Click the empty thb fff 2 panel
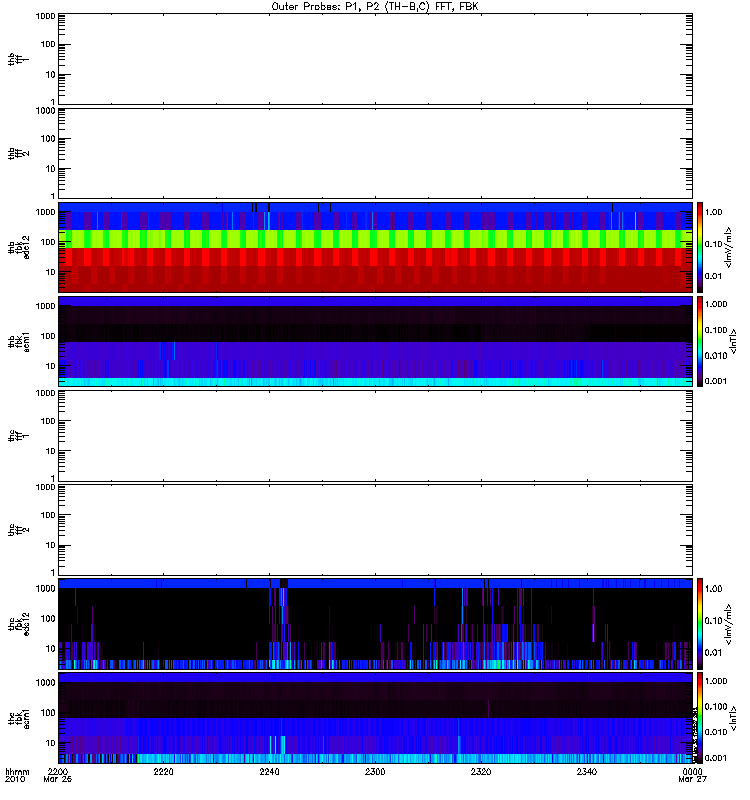This screenshot has height=800, width=750. click(375, 153)
